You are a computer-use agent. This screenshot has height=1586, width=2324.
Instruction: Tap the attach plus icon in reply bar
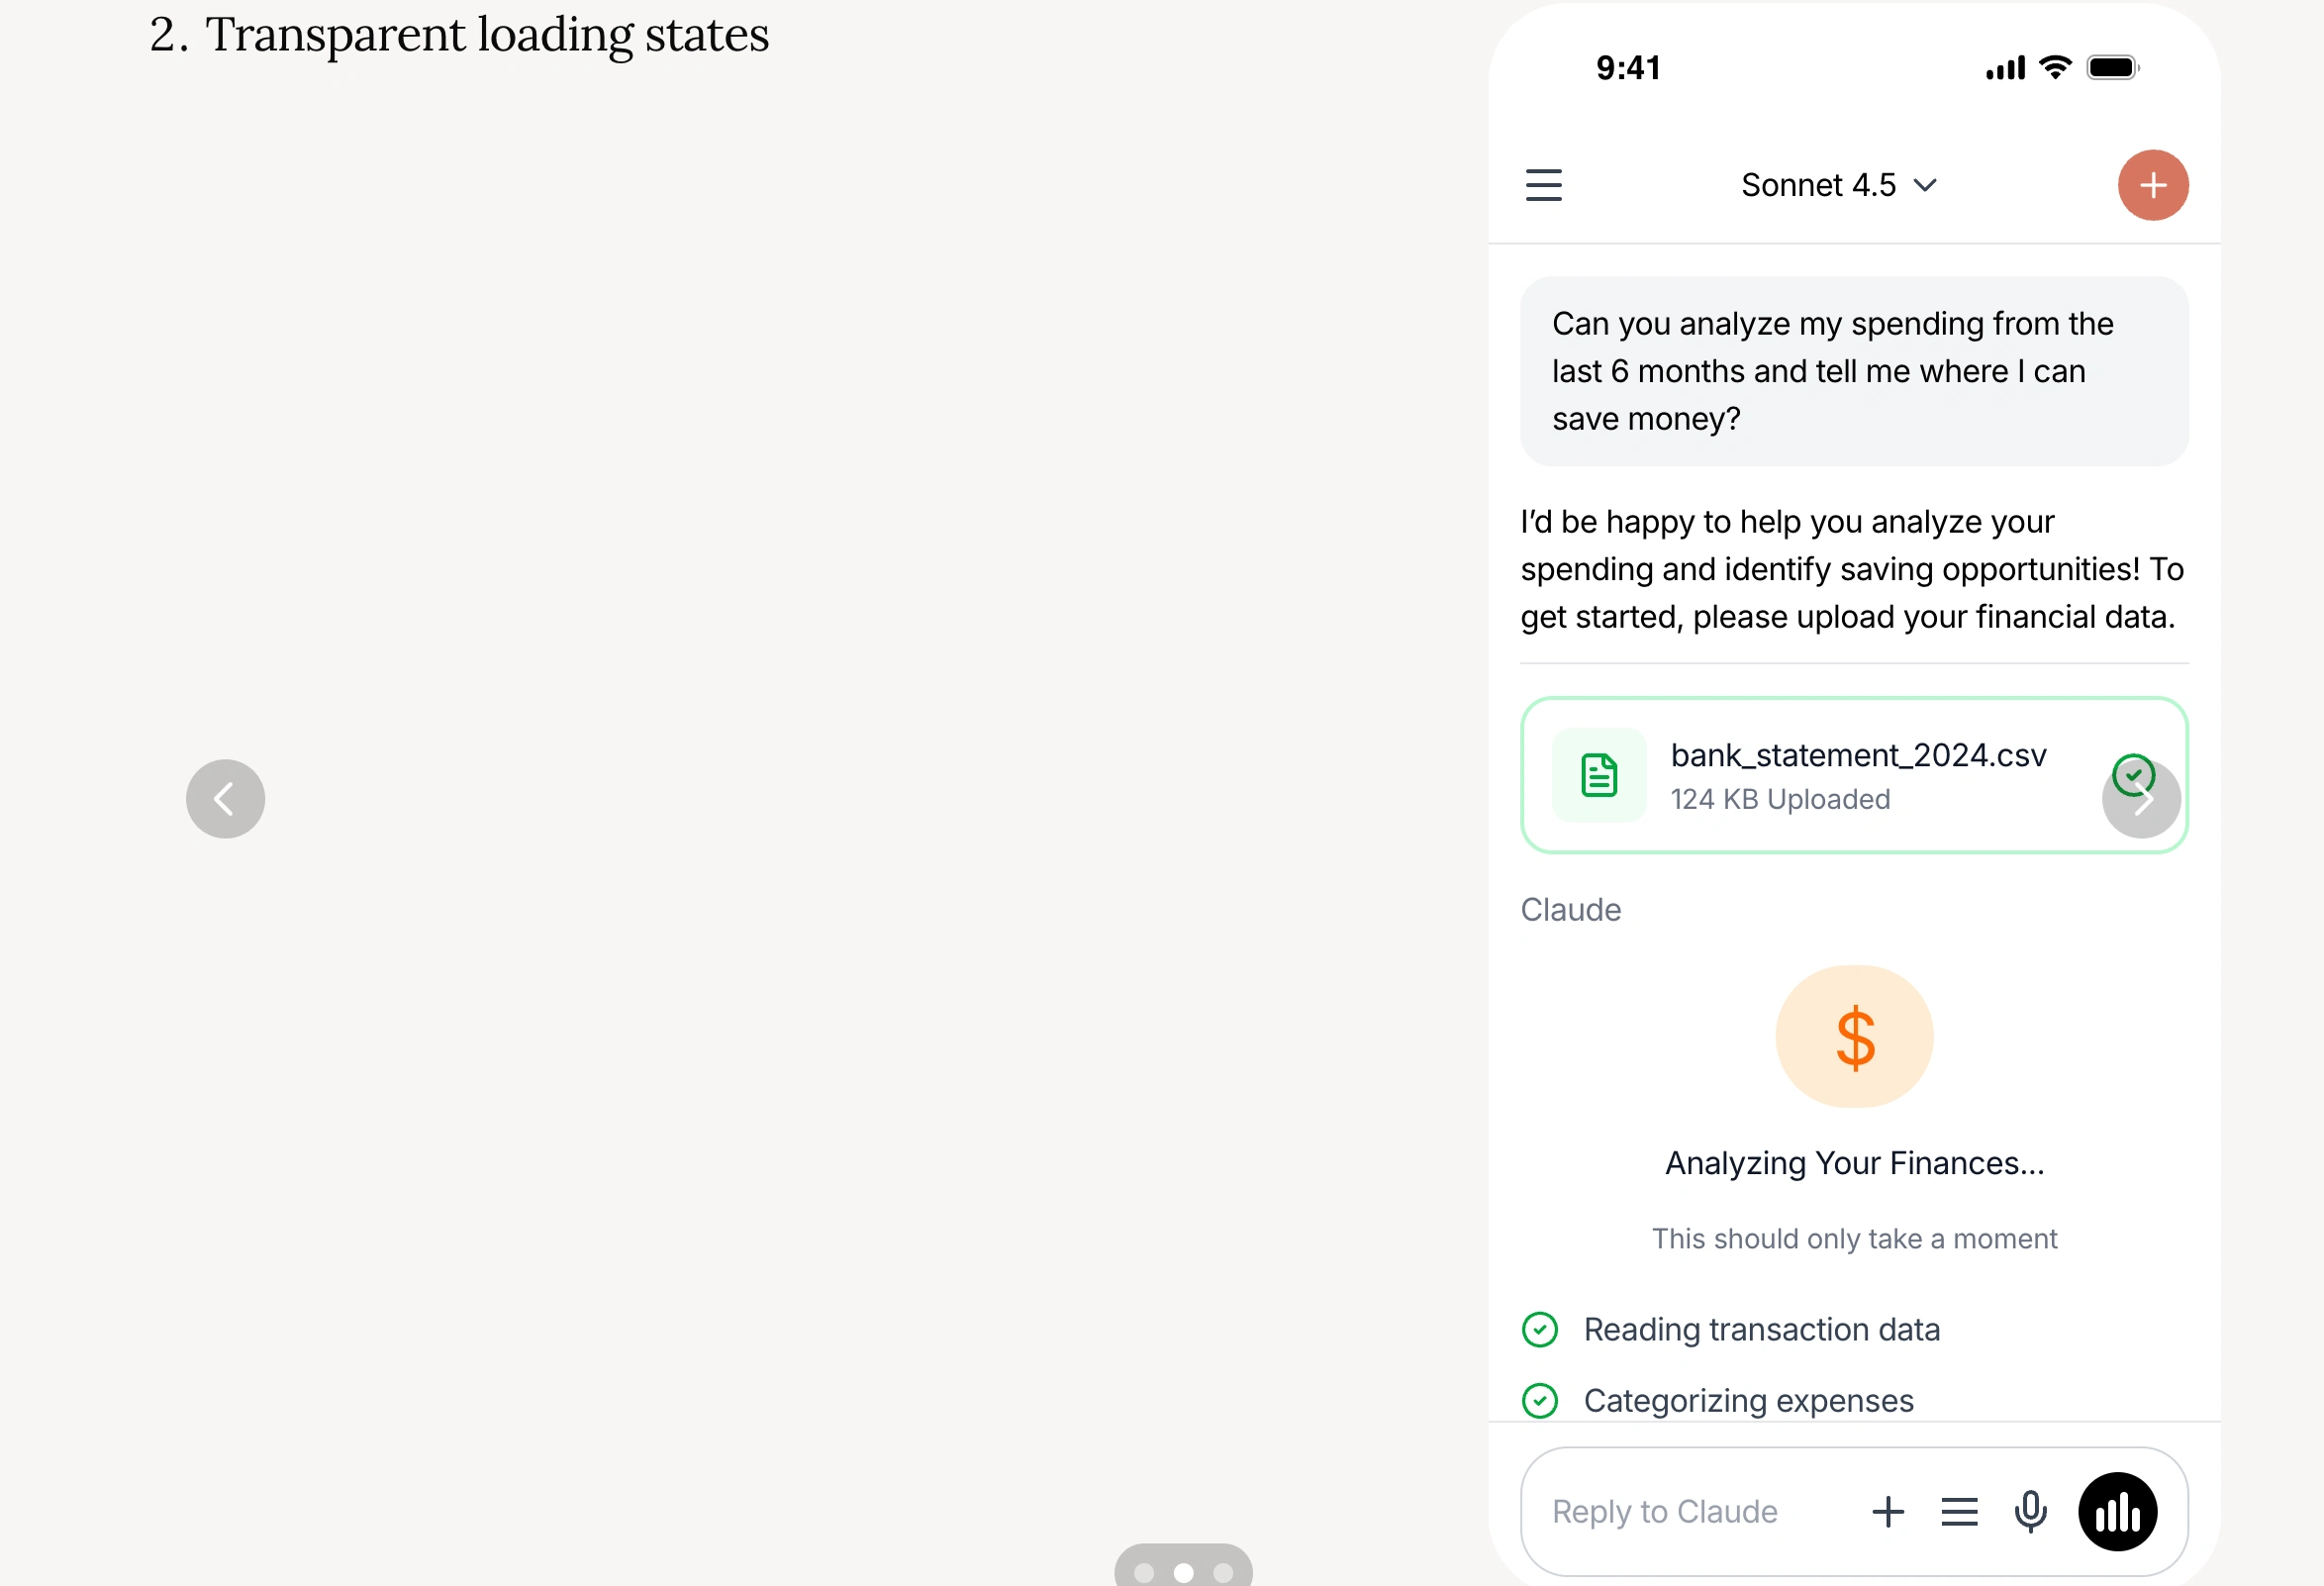(x=1887, y=1511)
